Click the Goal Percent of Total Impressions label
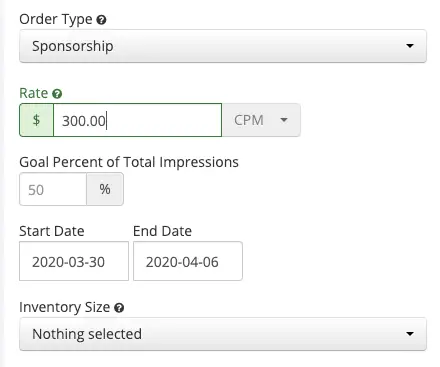Viewport: 440px width, 367px height. point(129,162)
